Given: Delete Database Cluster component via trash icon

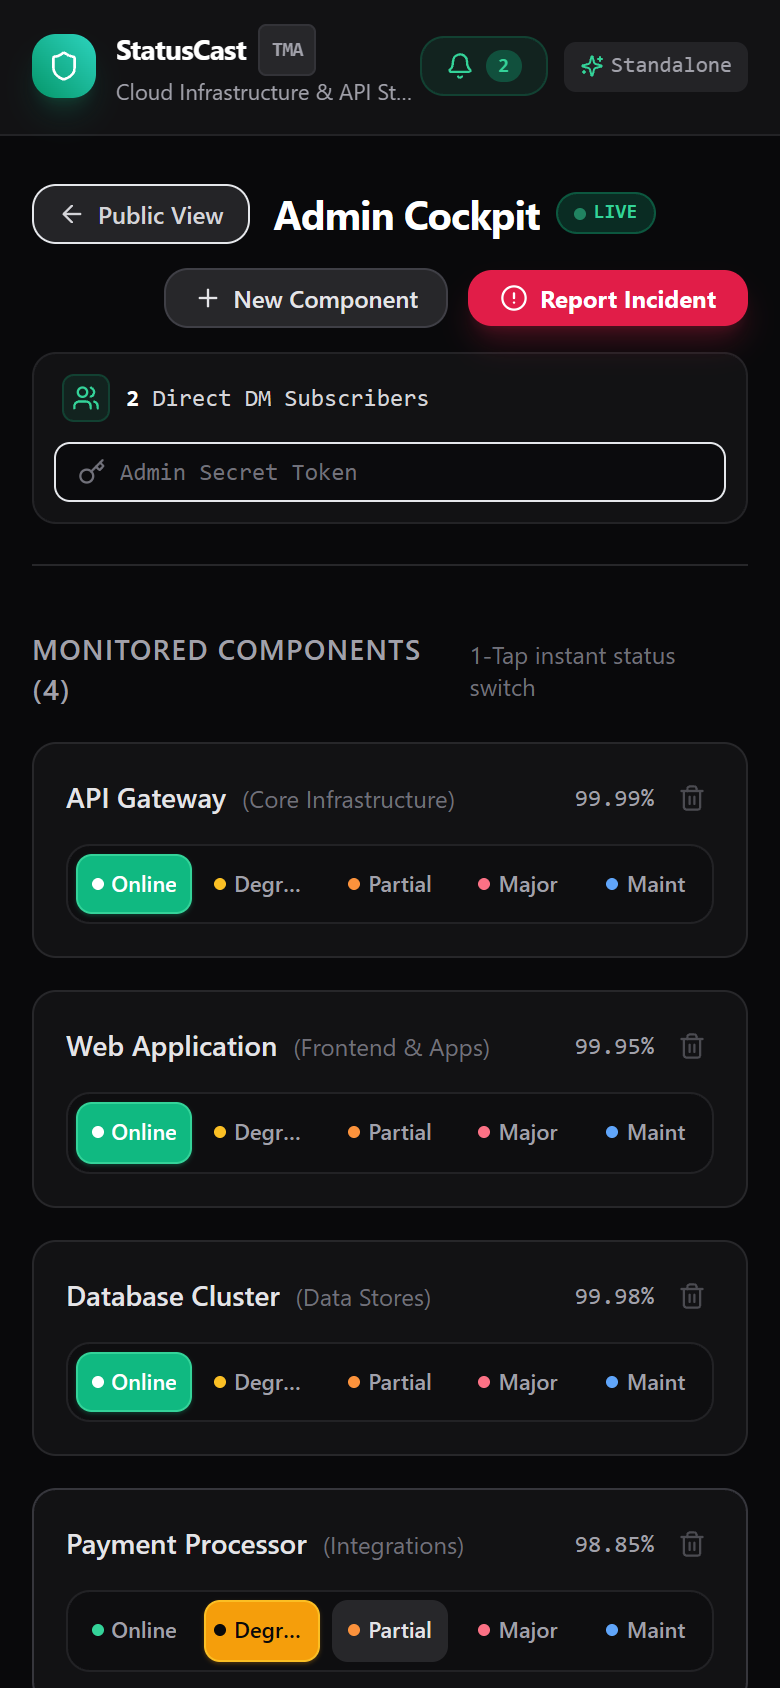Looking at the screenshot, I should click(x=692, y=1296).
